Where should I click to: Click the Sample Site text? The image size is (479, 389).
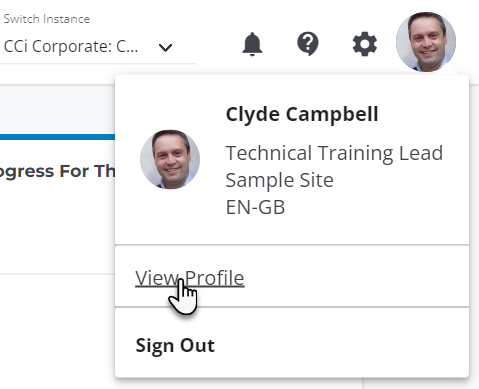point(279,180)
